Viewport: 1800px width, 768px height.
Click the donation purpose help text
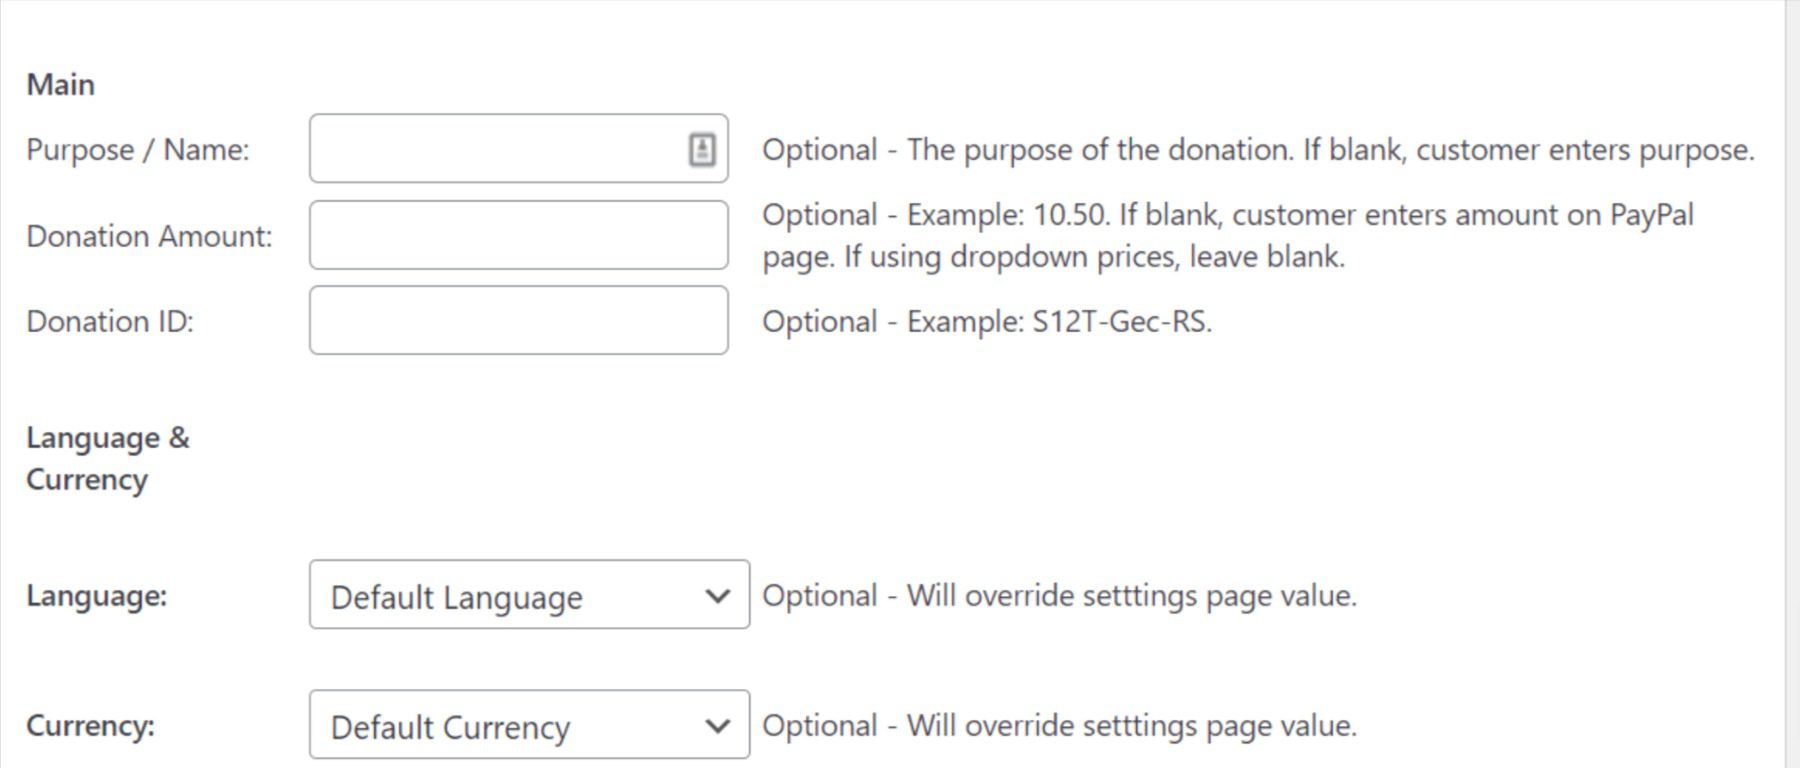1258,150
